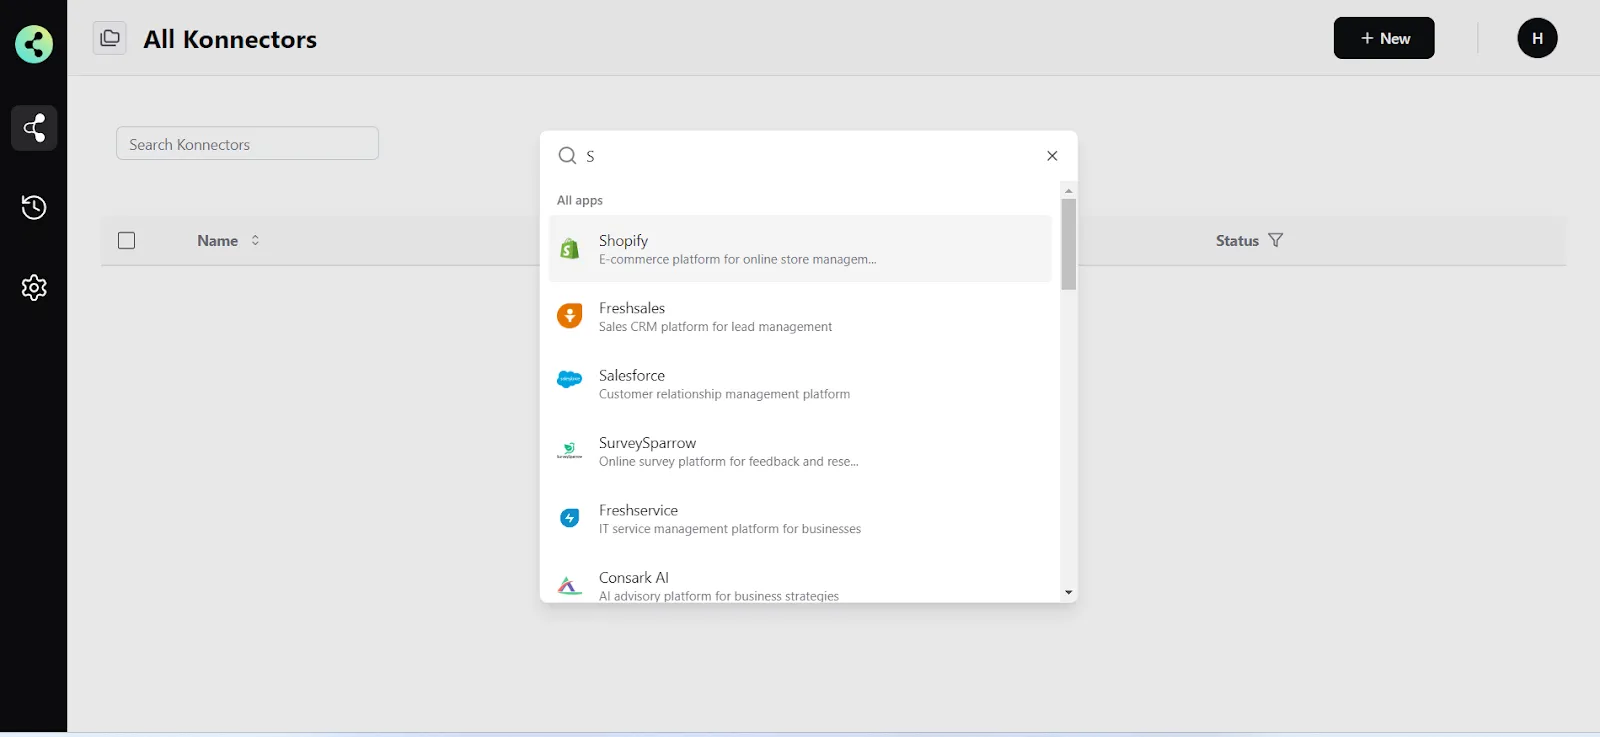Image resolution: width=1600 pixels, height=737 pixels.
Task: Click the Freshsales app icon
Action: (x=570, y=316)
